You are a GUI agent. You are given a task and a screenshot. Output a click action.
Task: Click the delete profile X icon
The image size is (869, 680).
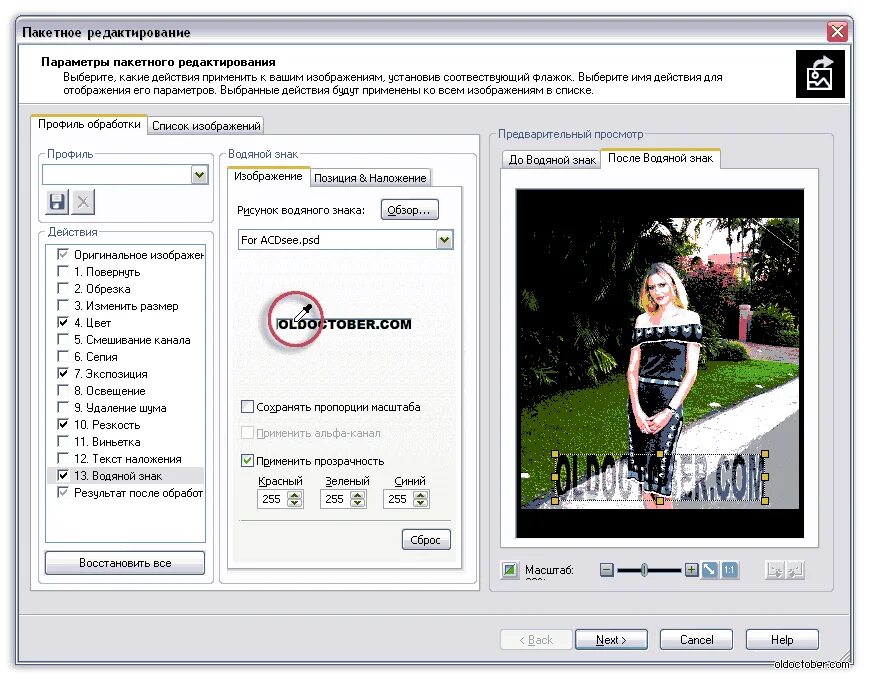coord(83,202)
